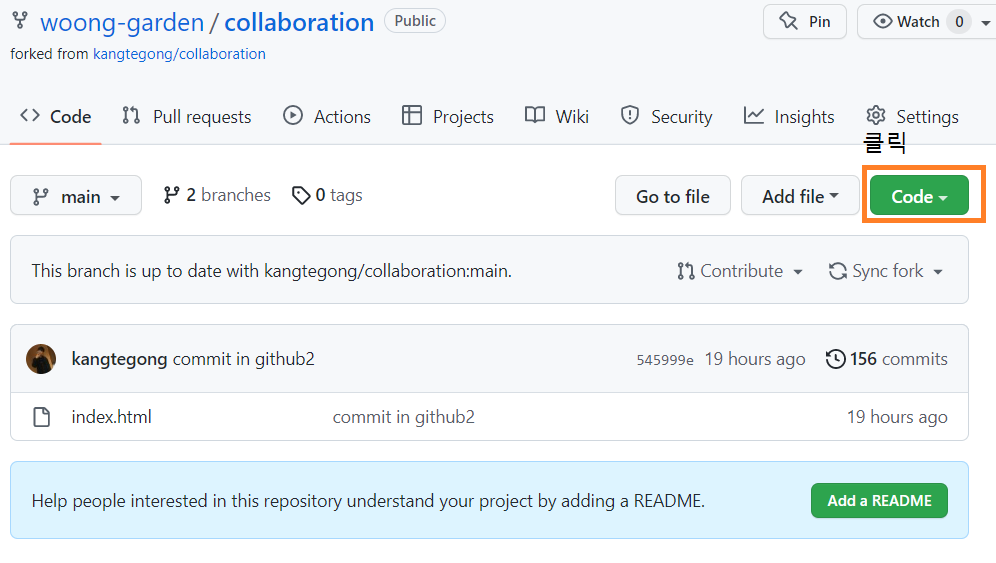Open commit hash 545999e
The width and height of the screenshot is (996, 563).
tap(665, 360)
